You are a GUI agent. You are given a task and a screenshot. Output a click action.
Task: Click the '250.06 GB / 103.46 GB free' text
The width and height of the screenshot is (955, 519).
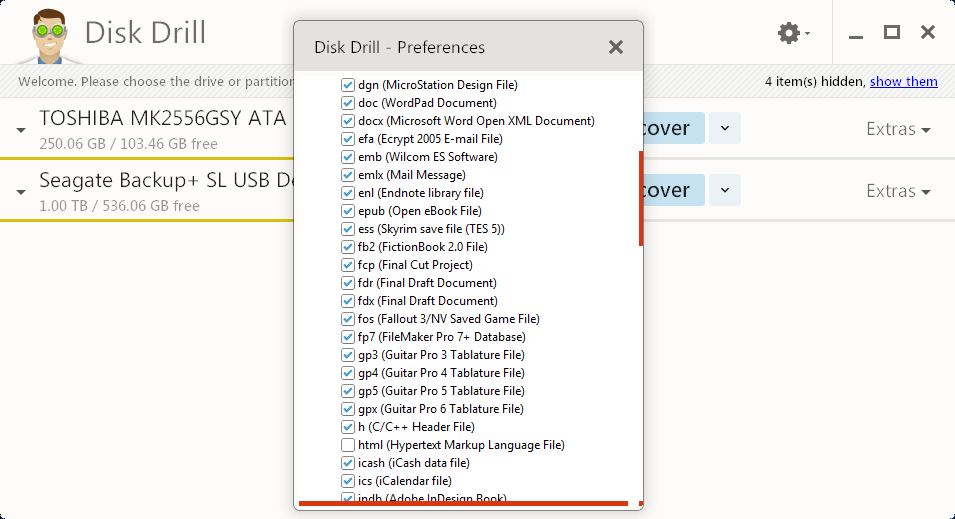coord(129,144)
